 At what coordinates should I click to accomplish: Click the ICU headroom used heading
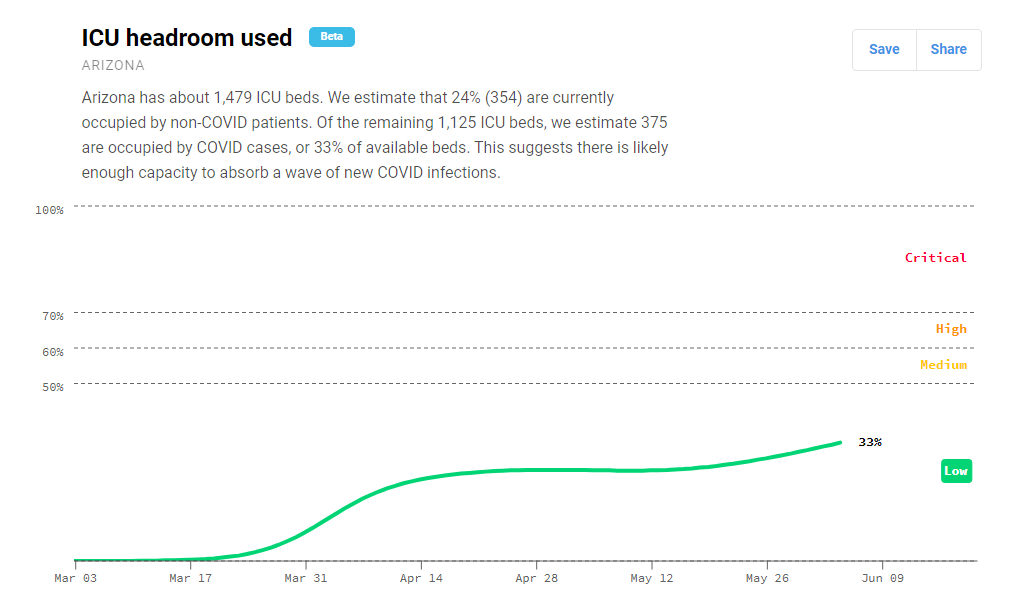(187, 38)
